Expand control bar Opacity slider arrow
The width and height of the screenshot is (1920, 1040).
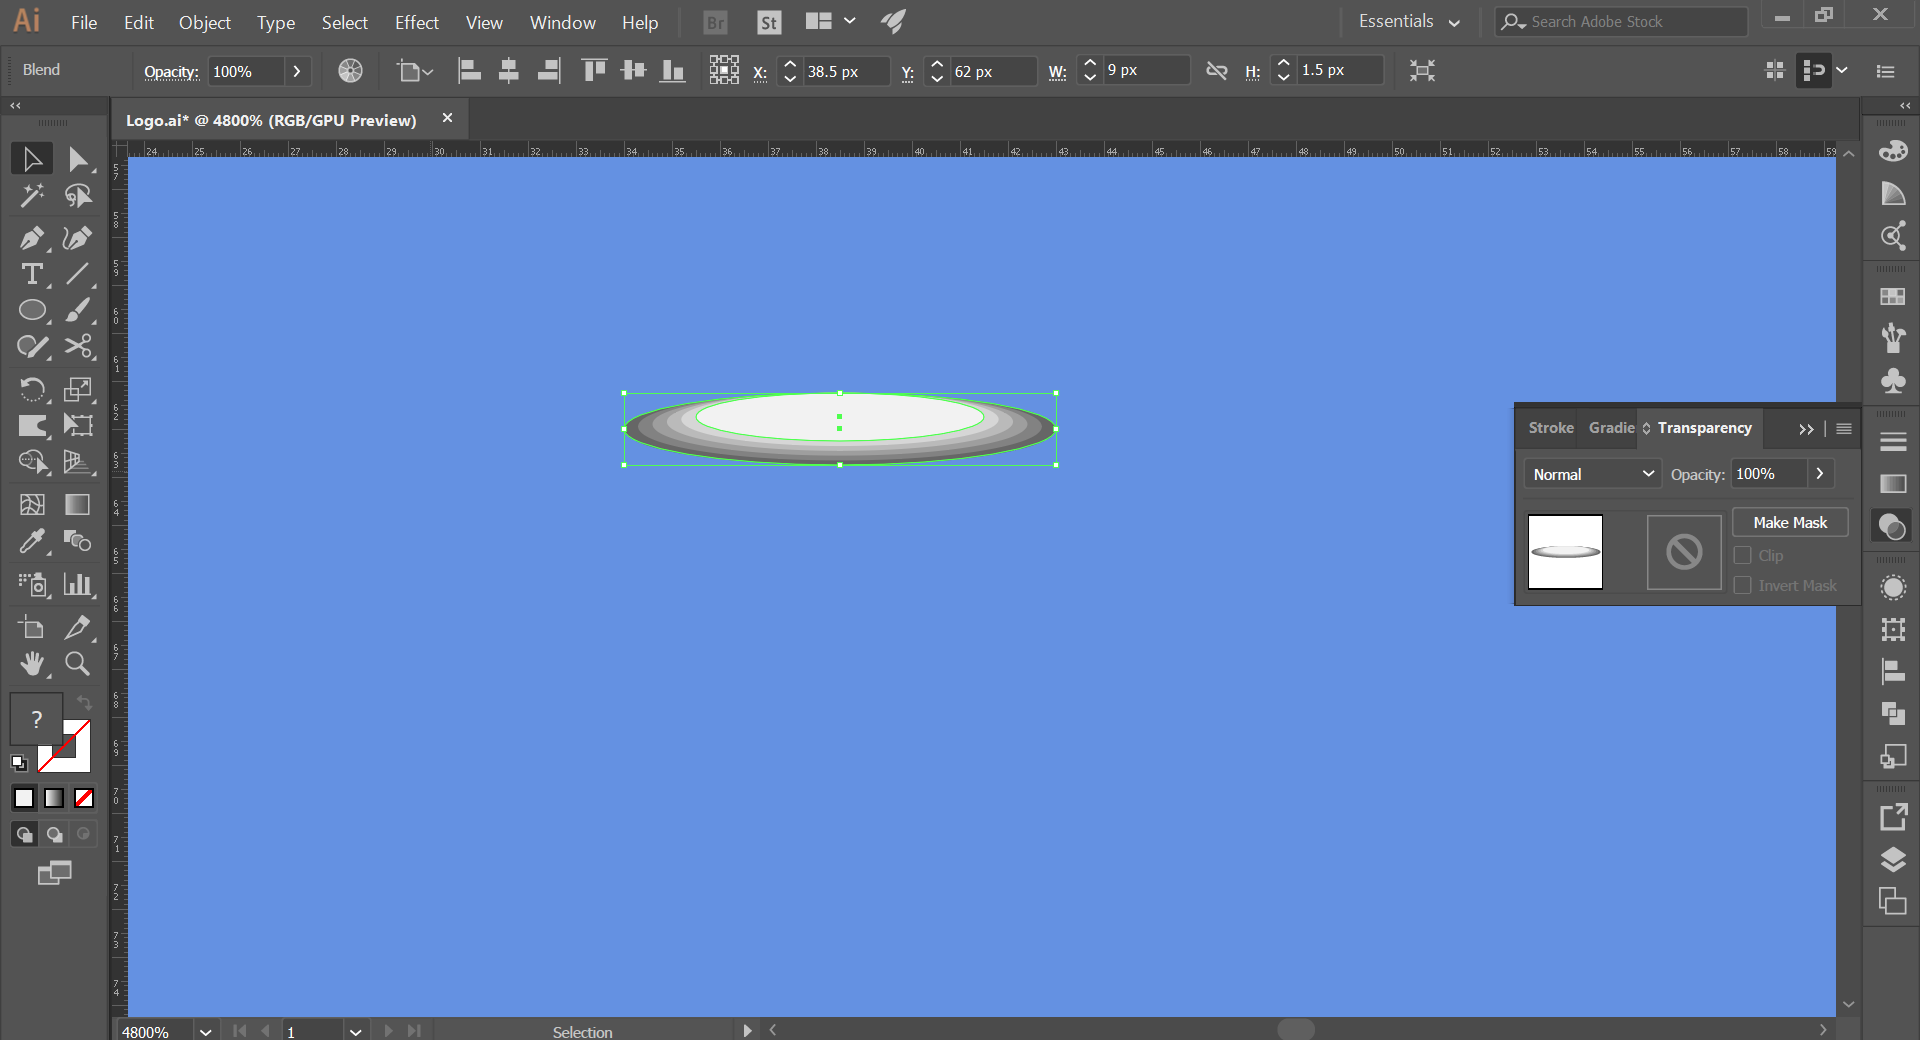[x=297, y=71]
